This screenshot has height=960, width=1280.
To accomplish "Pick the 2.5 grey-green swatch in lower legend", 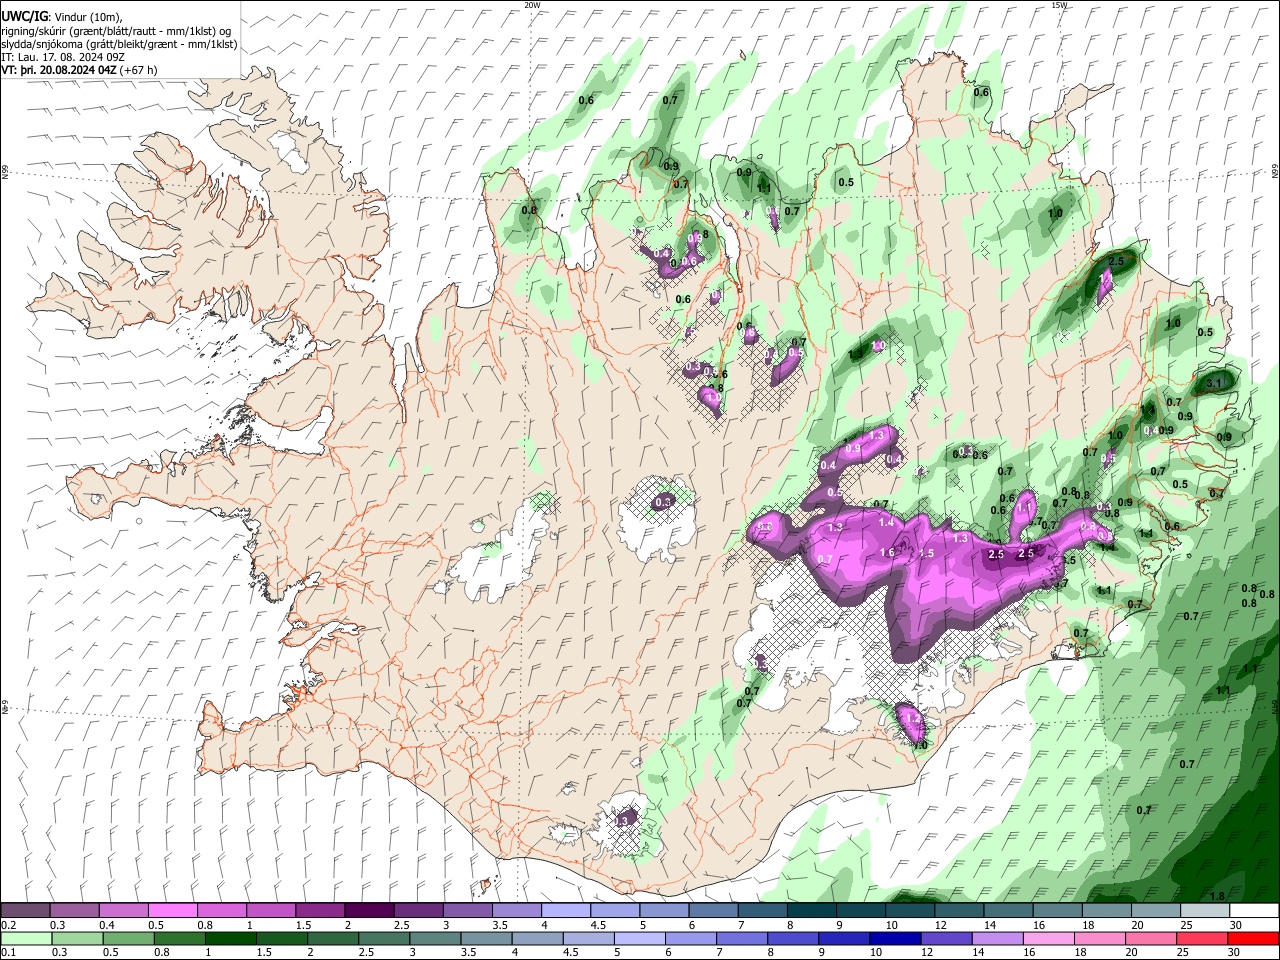I will (x=384, y=939).
